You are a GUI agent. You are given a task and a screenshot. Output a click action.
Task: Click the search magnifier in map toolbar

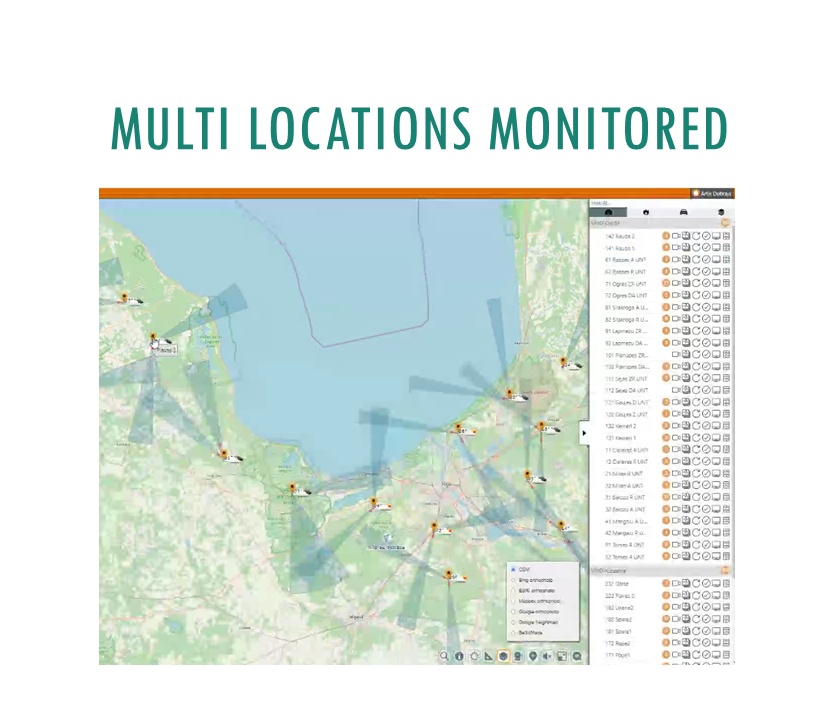tap(444, 657)
